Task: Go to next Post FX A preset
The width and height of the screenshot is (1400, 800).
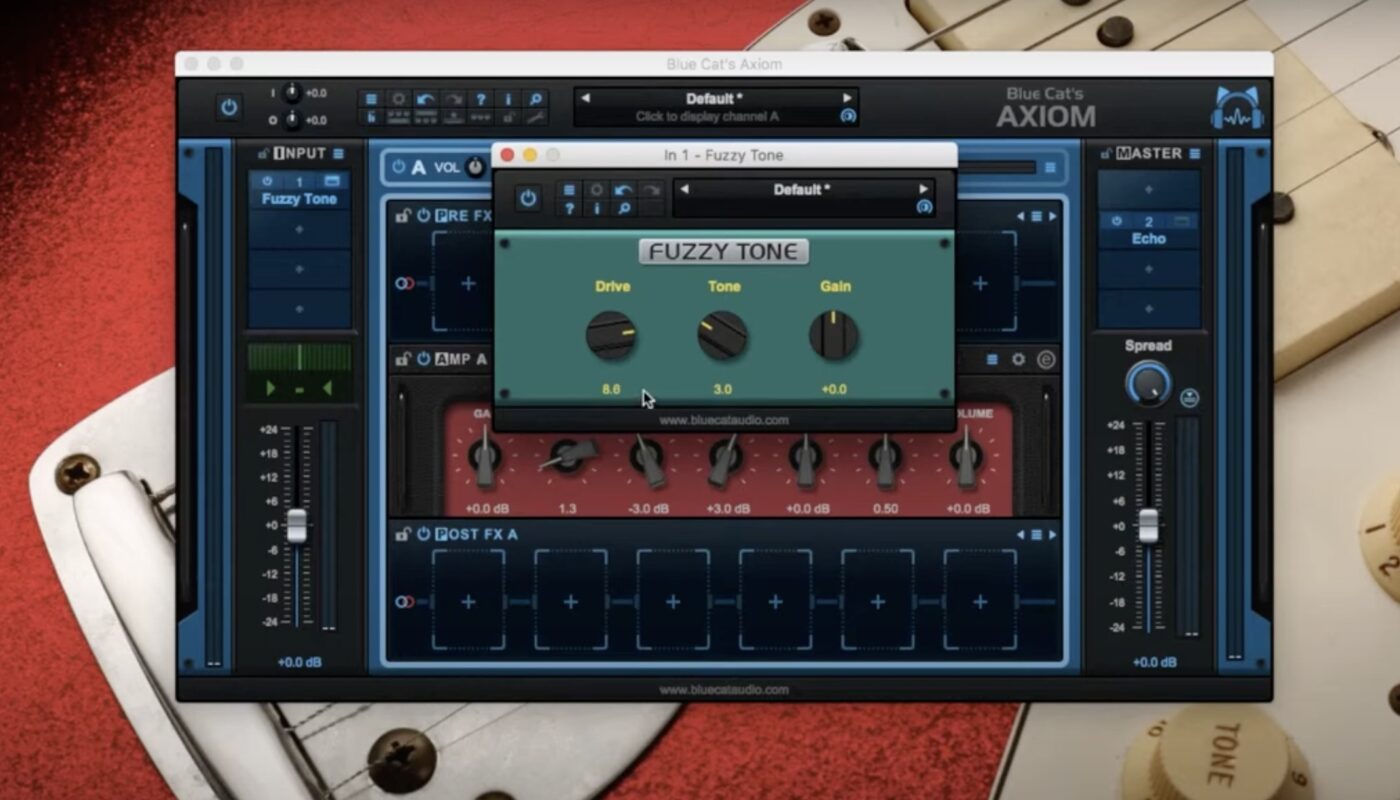Action: tap(1052, 534)
